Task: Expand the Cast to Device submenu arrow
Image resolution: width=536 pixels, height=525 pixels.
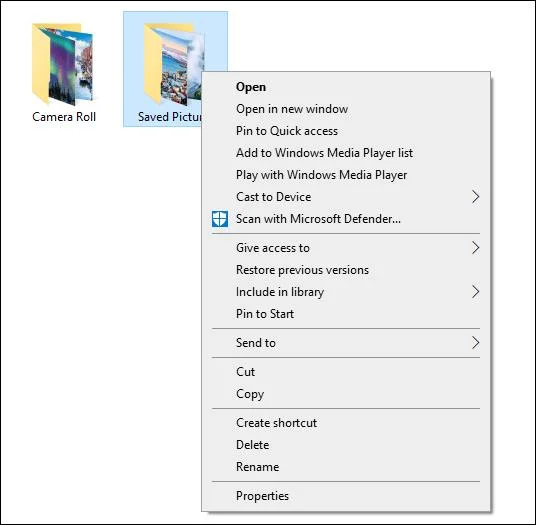Action: (x=475, y=197)
